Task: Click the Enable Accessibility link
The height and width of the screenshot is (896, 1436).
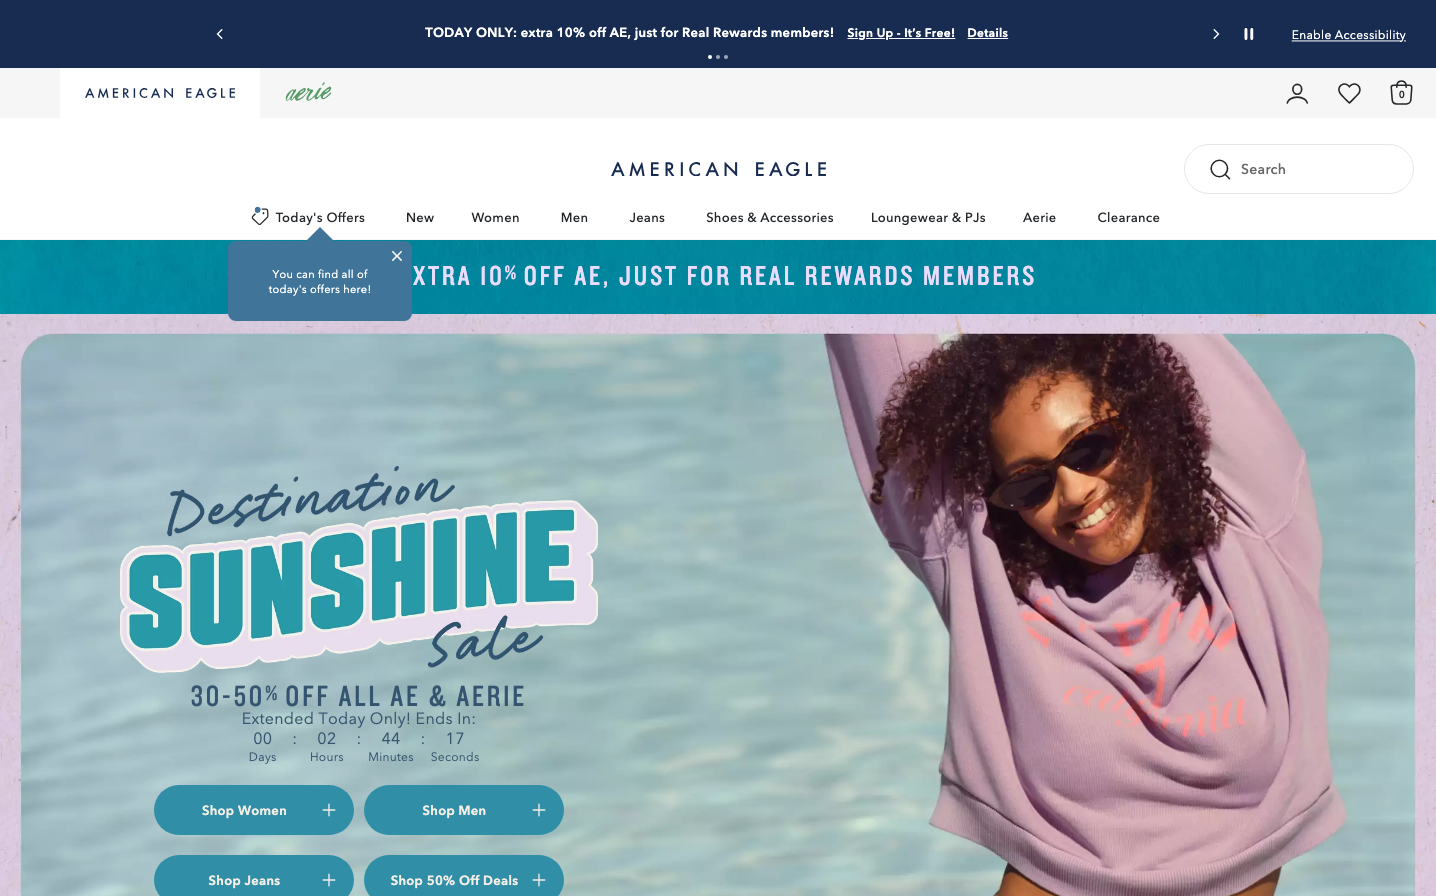Action: click(x=1348, y=35)
